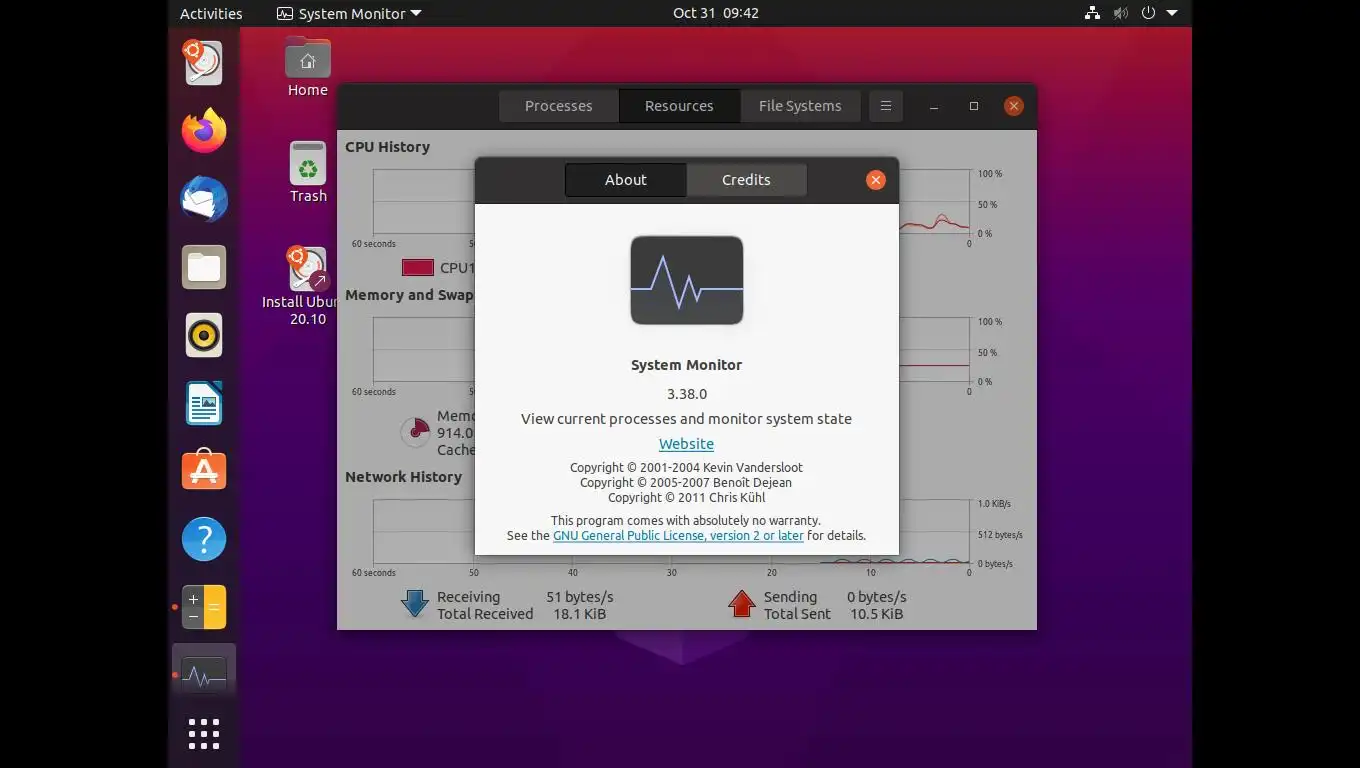Switch to Processes tab
Viewport: 1360px width, 768px height.
click(559, 105)
